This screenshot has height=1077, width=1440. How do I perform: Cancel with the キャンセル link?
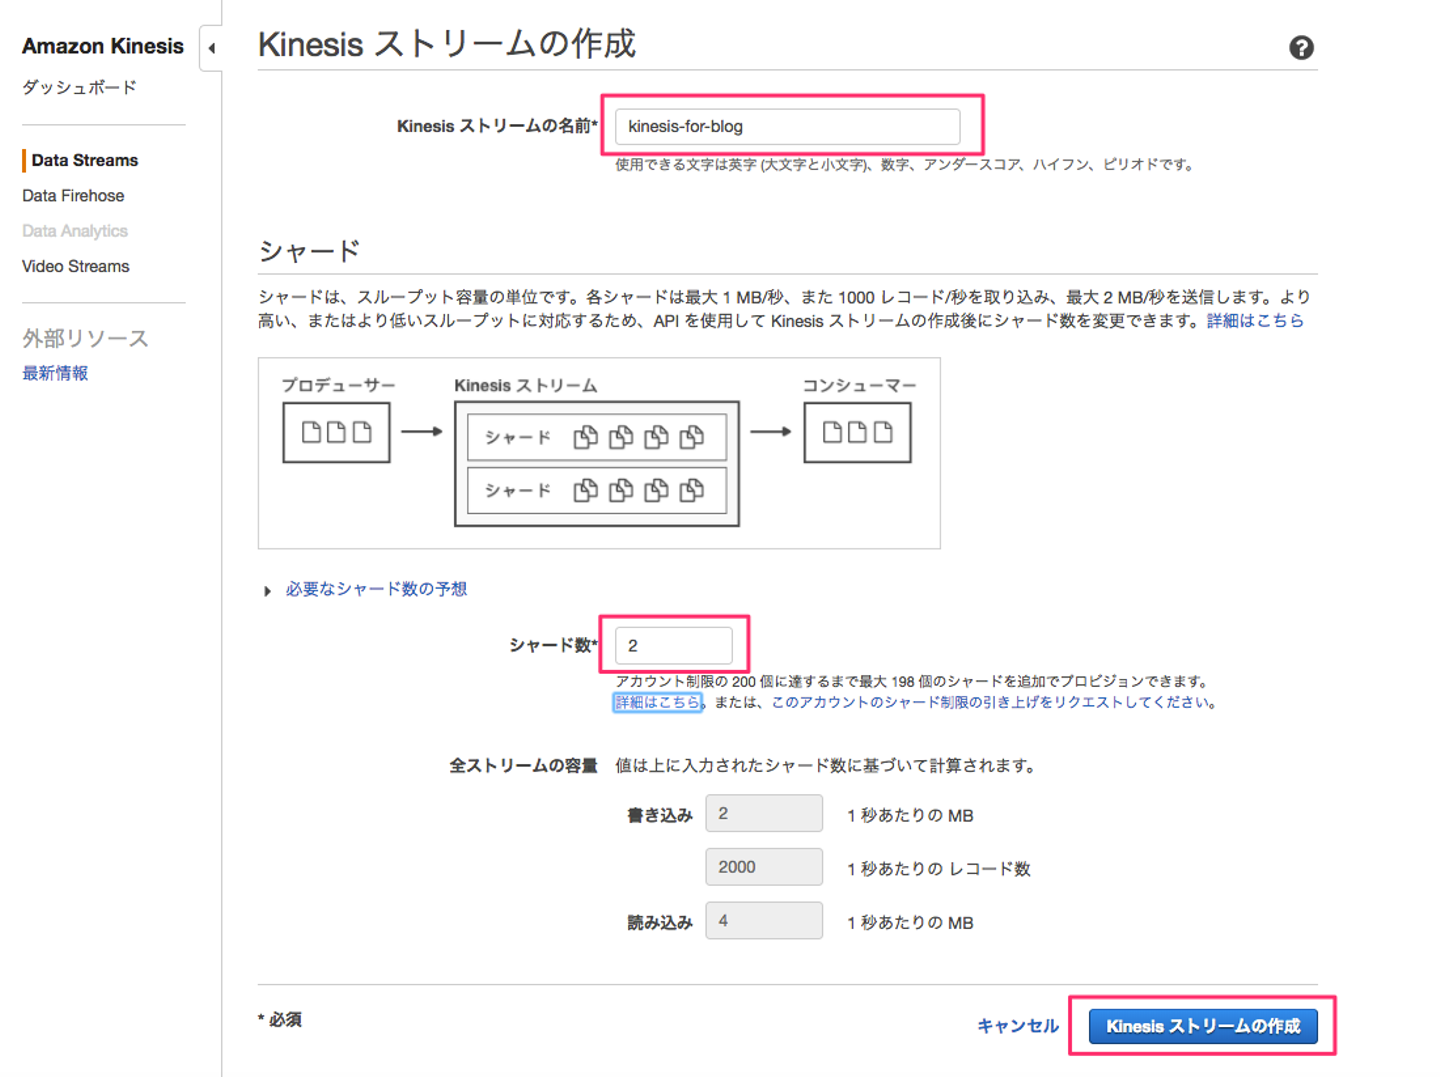[1017, 1026]
